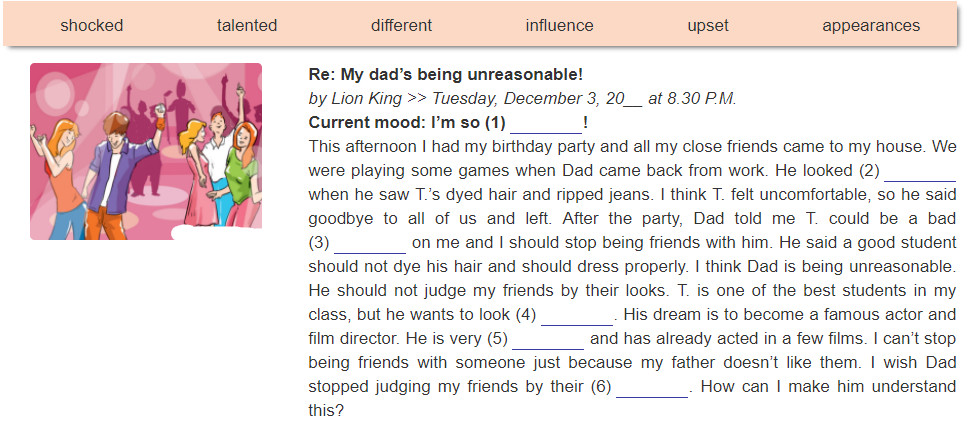Select blank (4) after "wants to look"
This screenshot has height=429, width=973.
[577, 315]
